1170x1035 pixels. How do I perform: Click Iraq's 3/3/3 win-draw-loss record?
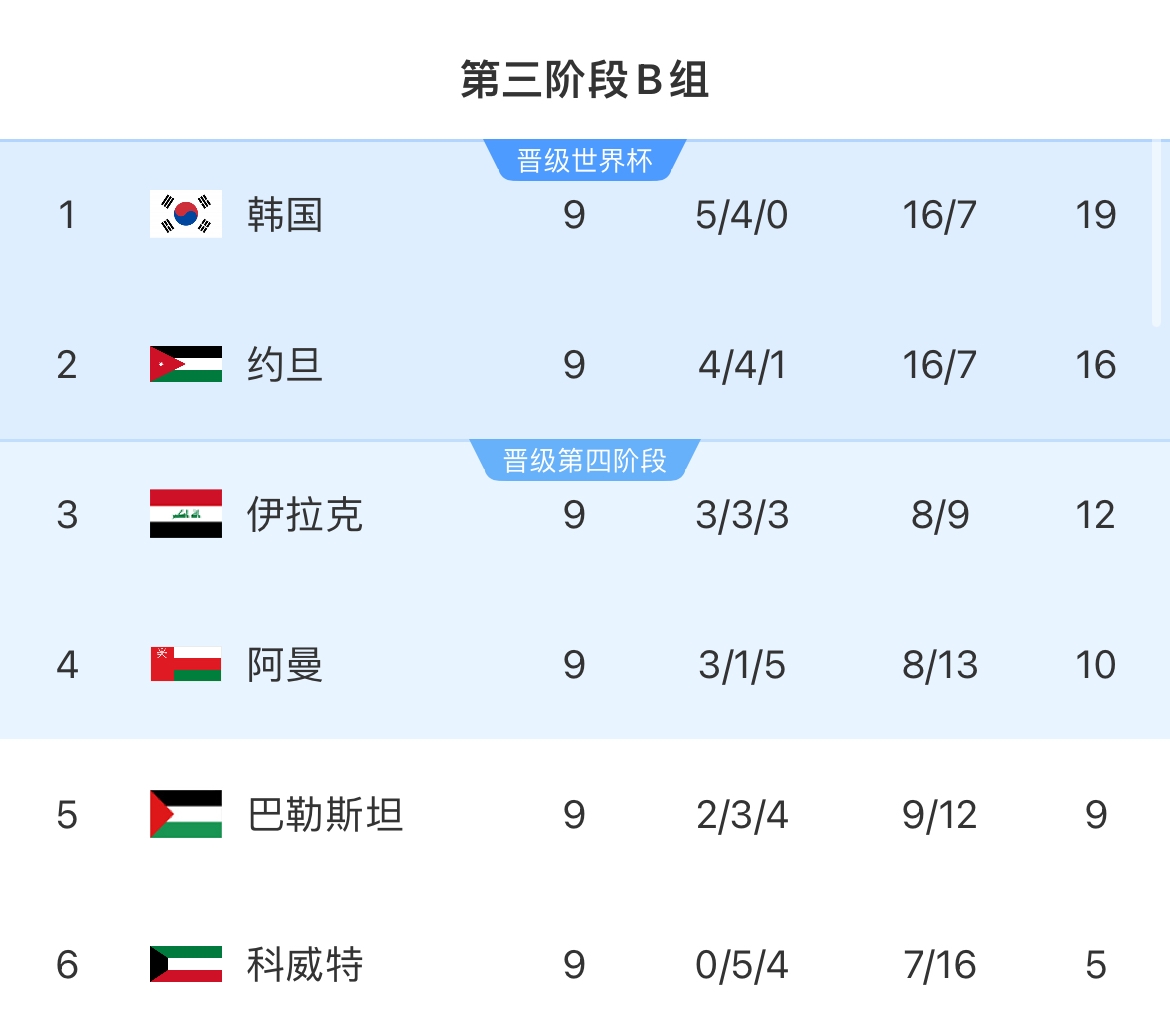(x=742, y=514)
